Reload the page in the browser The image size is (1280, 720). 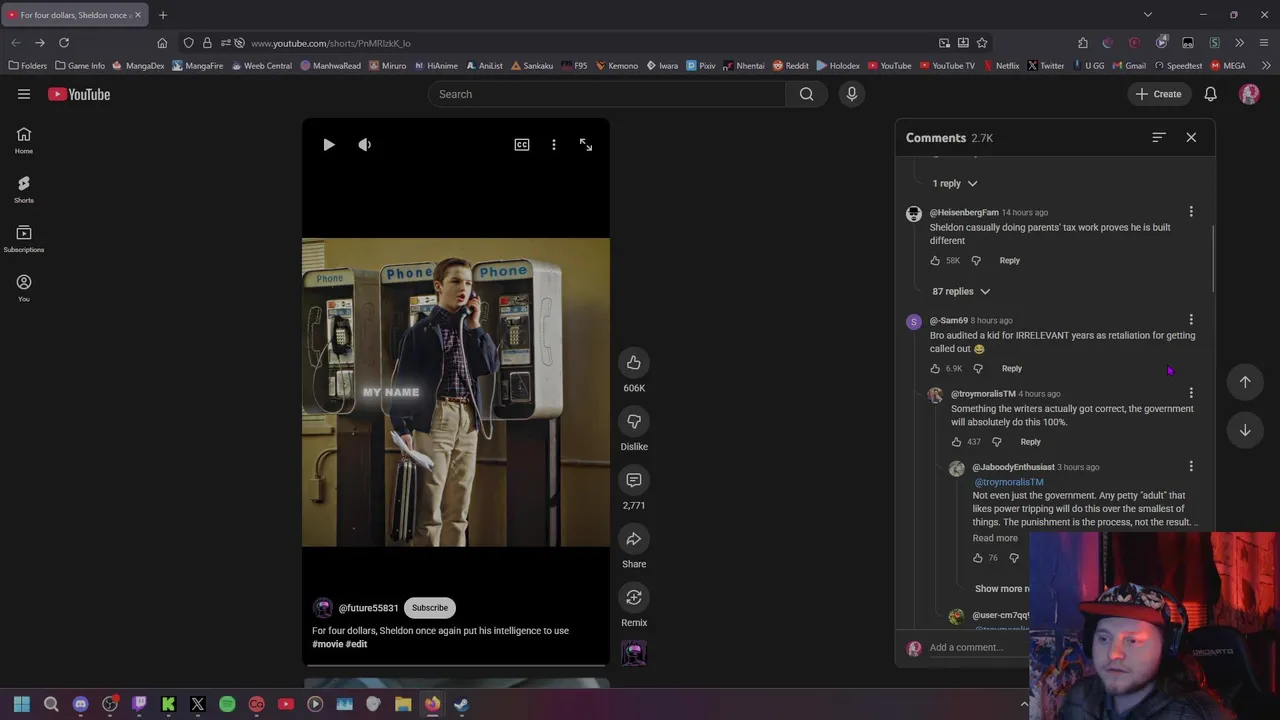pos(64,43)
